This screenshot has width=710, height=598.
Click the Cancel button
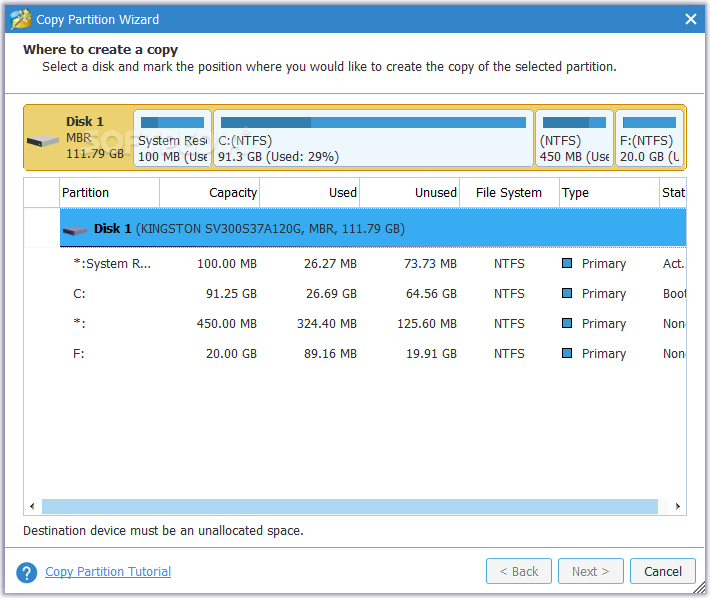663,571
